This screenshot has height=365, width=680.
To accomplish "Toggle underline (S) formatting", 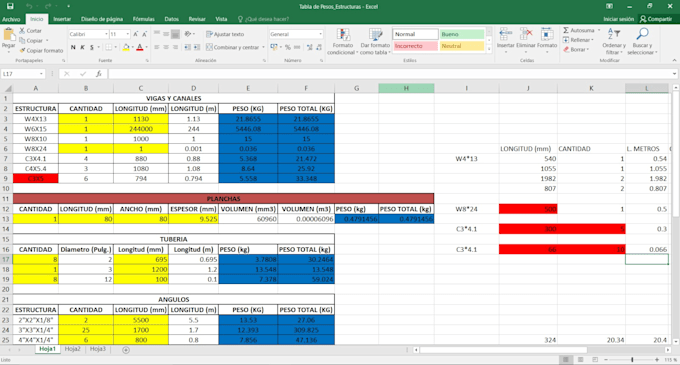I will 92,47.
